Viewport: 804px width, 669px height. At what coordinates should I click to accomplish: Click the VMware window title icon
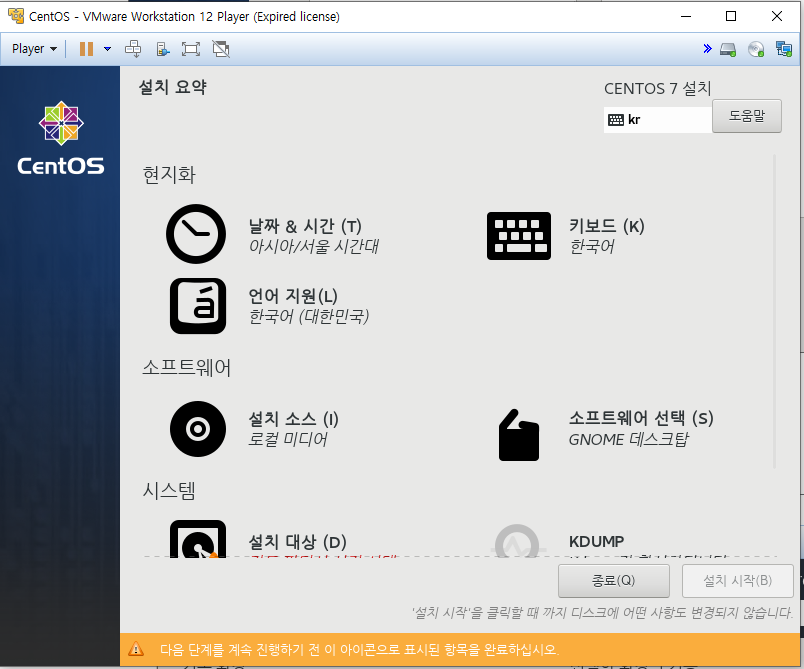pos(16,16)
